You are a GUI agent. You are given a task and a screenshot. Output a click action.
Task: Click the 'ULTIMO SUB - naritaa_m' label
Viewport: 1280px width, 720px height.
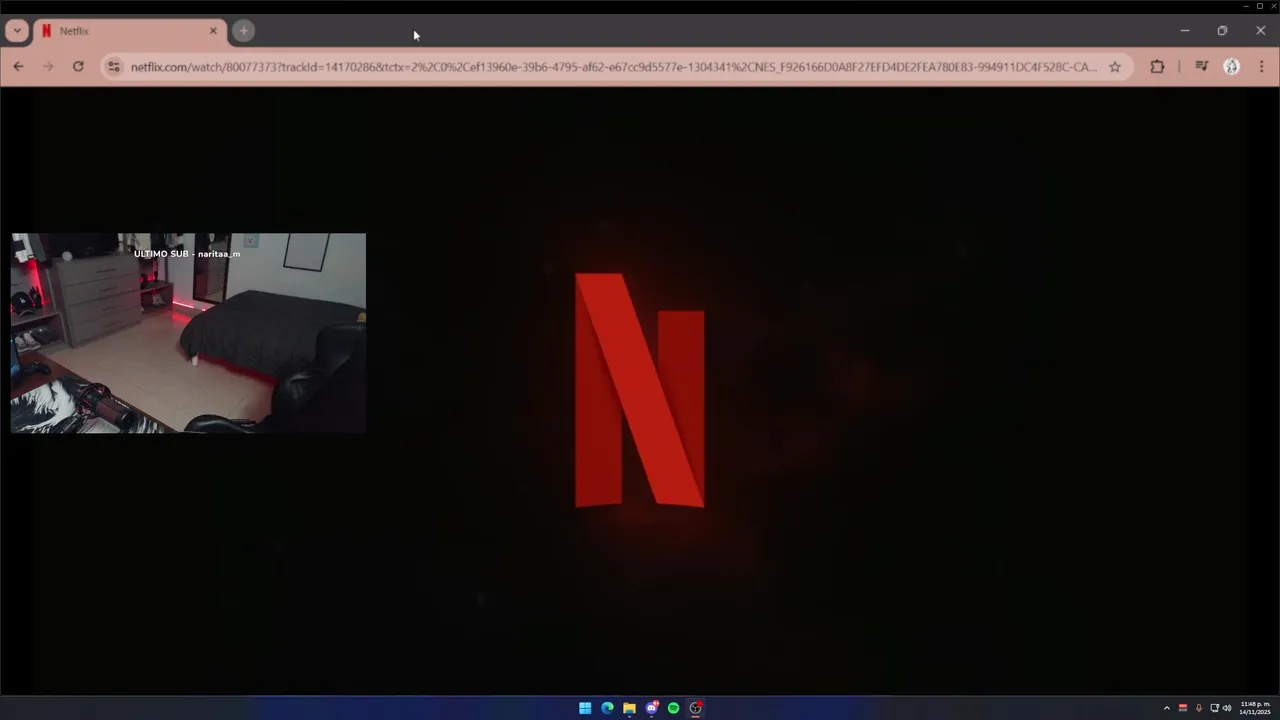click(187, 254)
